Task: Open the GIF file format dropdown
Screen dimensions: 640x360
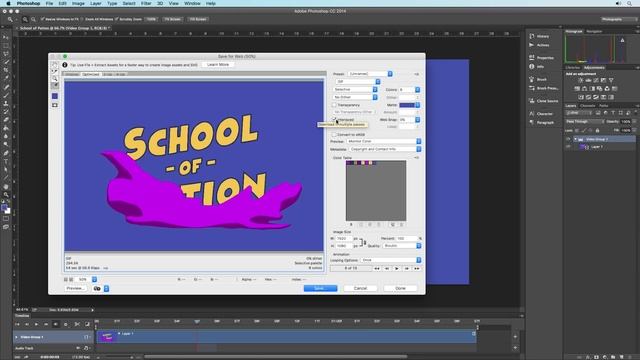Action: tap(357, 82)
